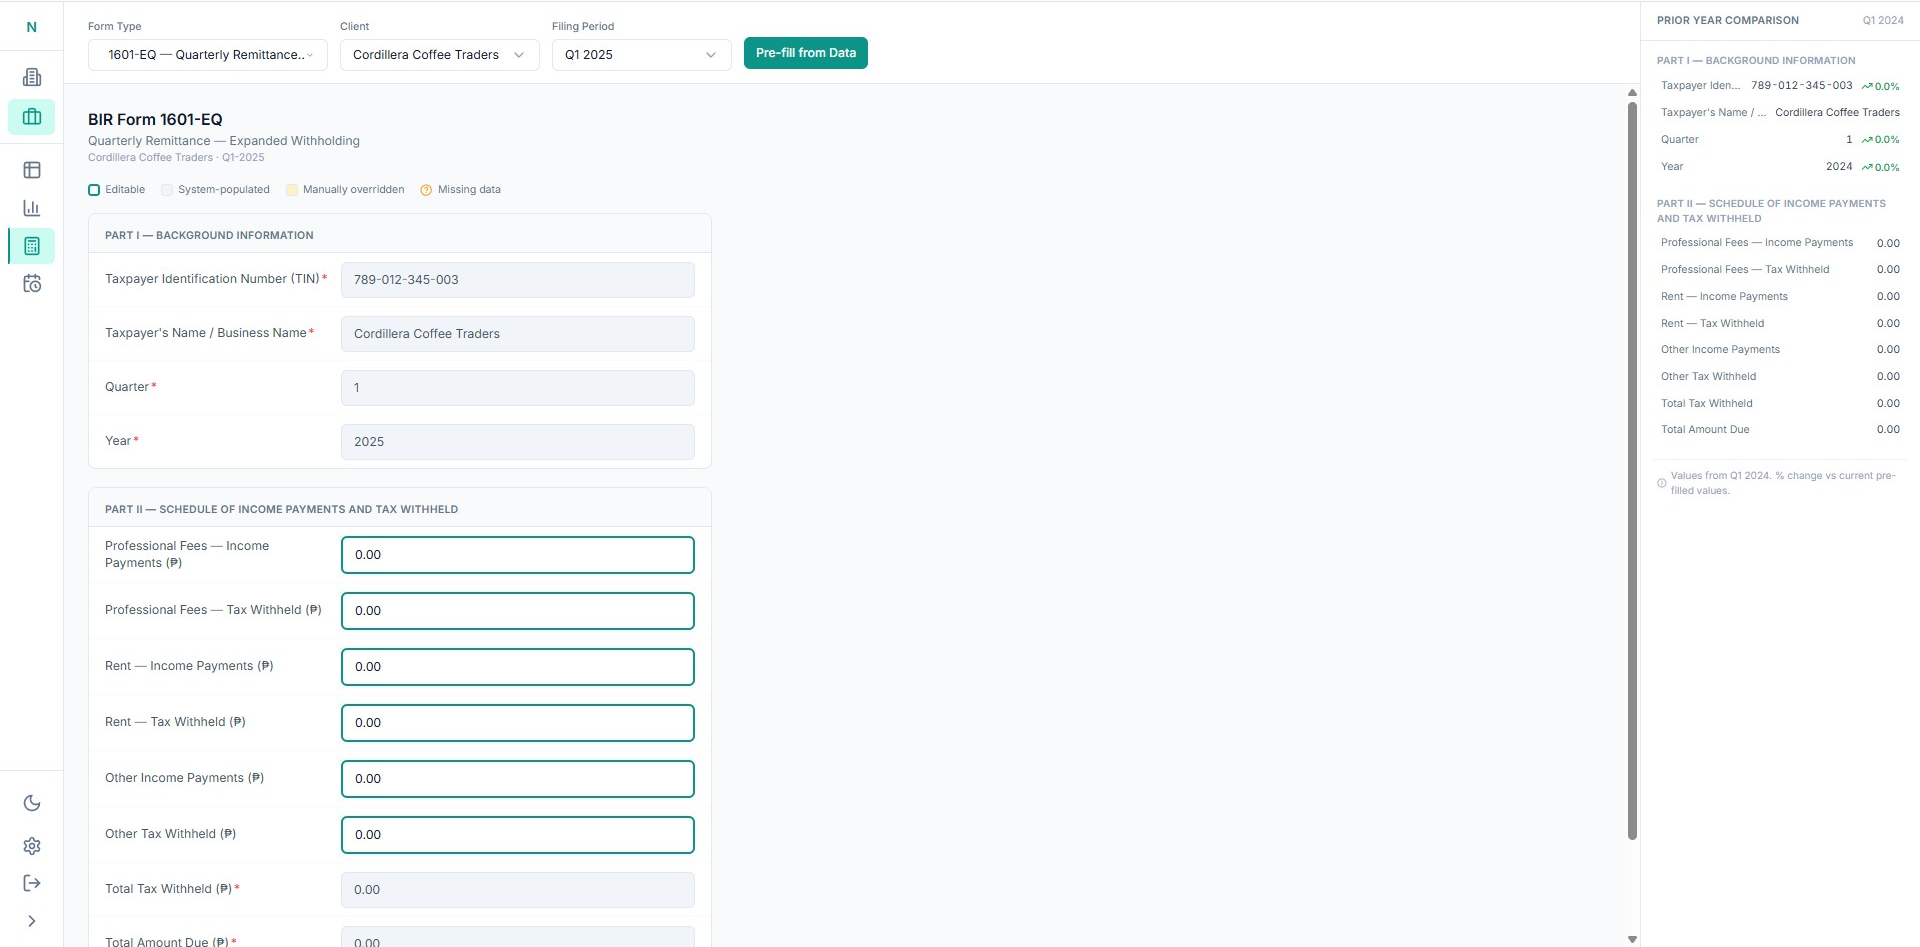
Task: Click prior-year TIN value 789-012-345-003
Action: click(x=1802, y=86)
